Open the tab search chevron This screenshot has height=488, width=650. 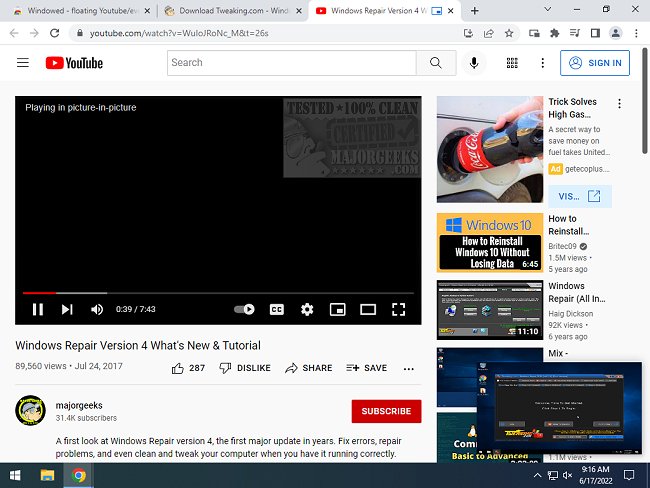[547, 9]
